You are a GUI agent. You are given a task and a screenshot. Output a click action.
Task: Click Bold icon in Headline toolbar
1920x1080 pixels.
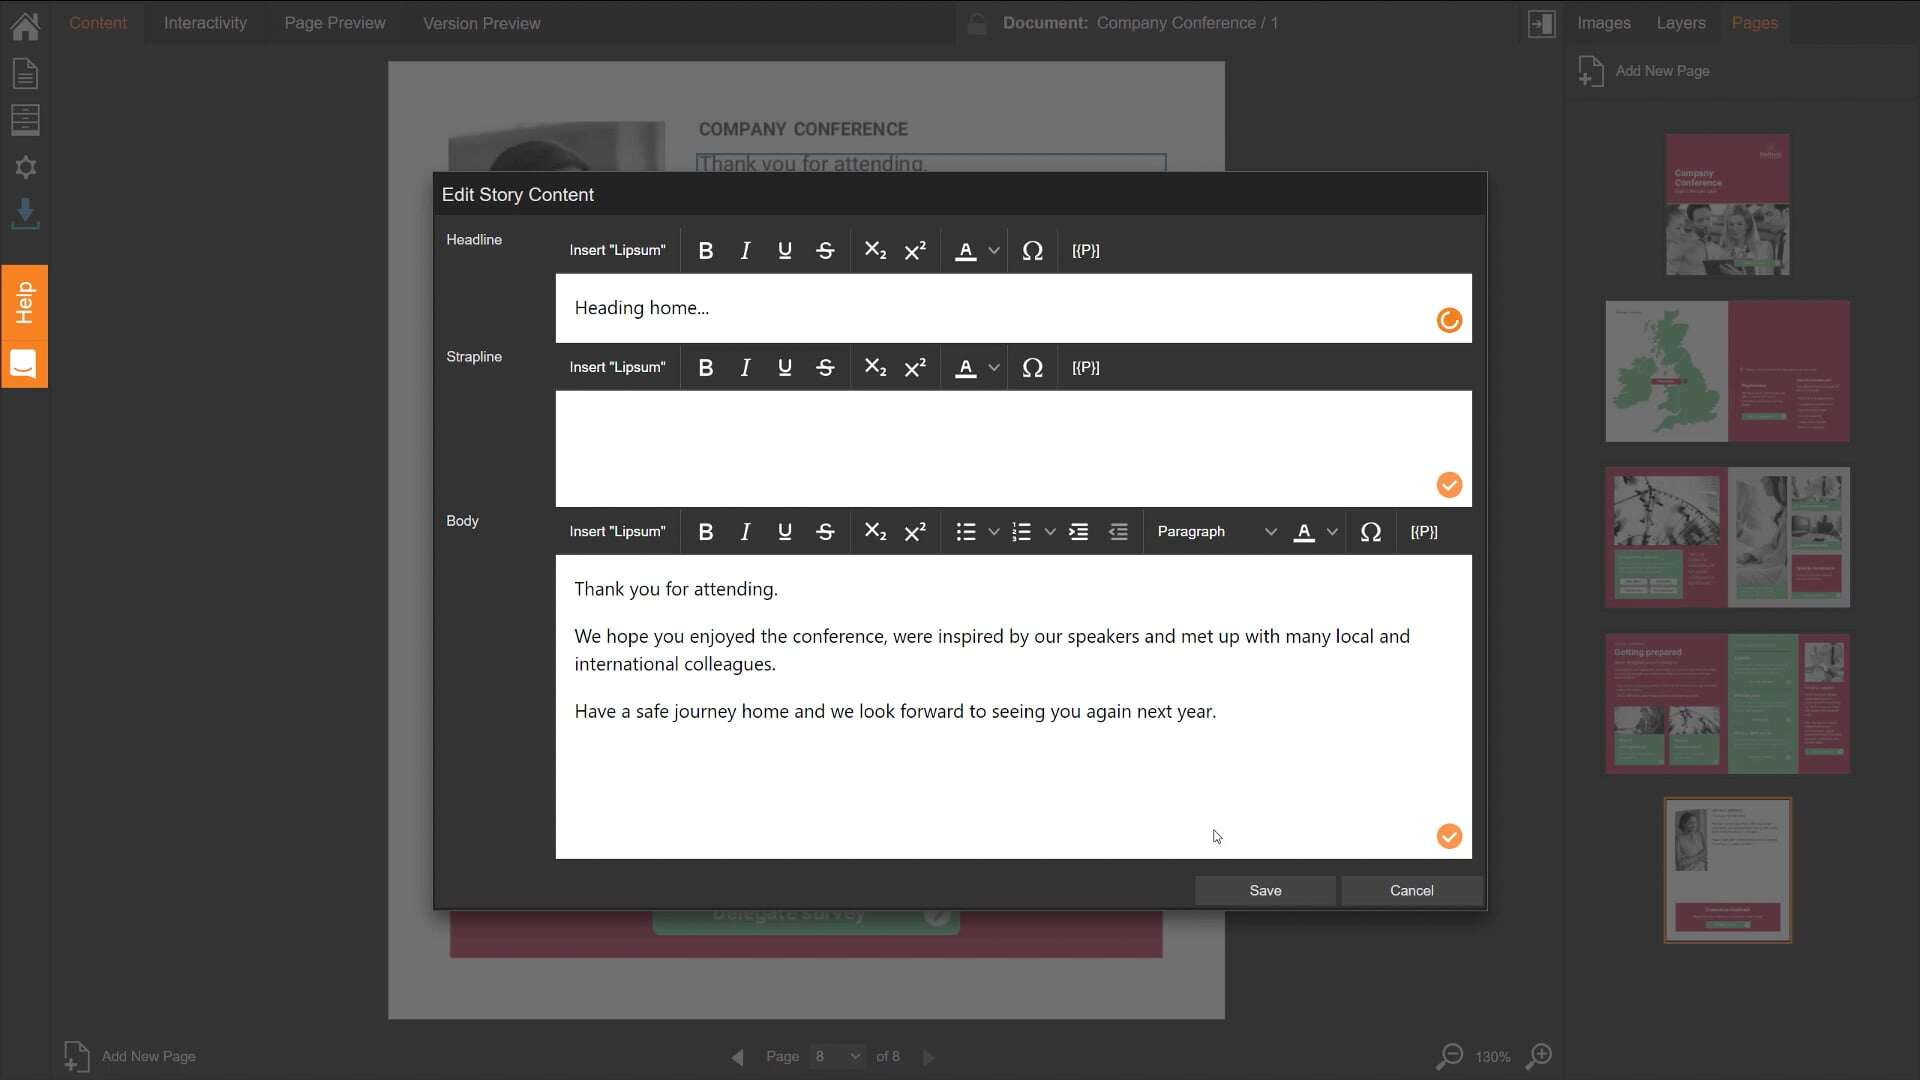pos(705,251)
